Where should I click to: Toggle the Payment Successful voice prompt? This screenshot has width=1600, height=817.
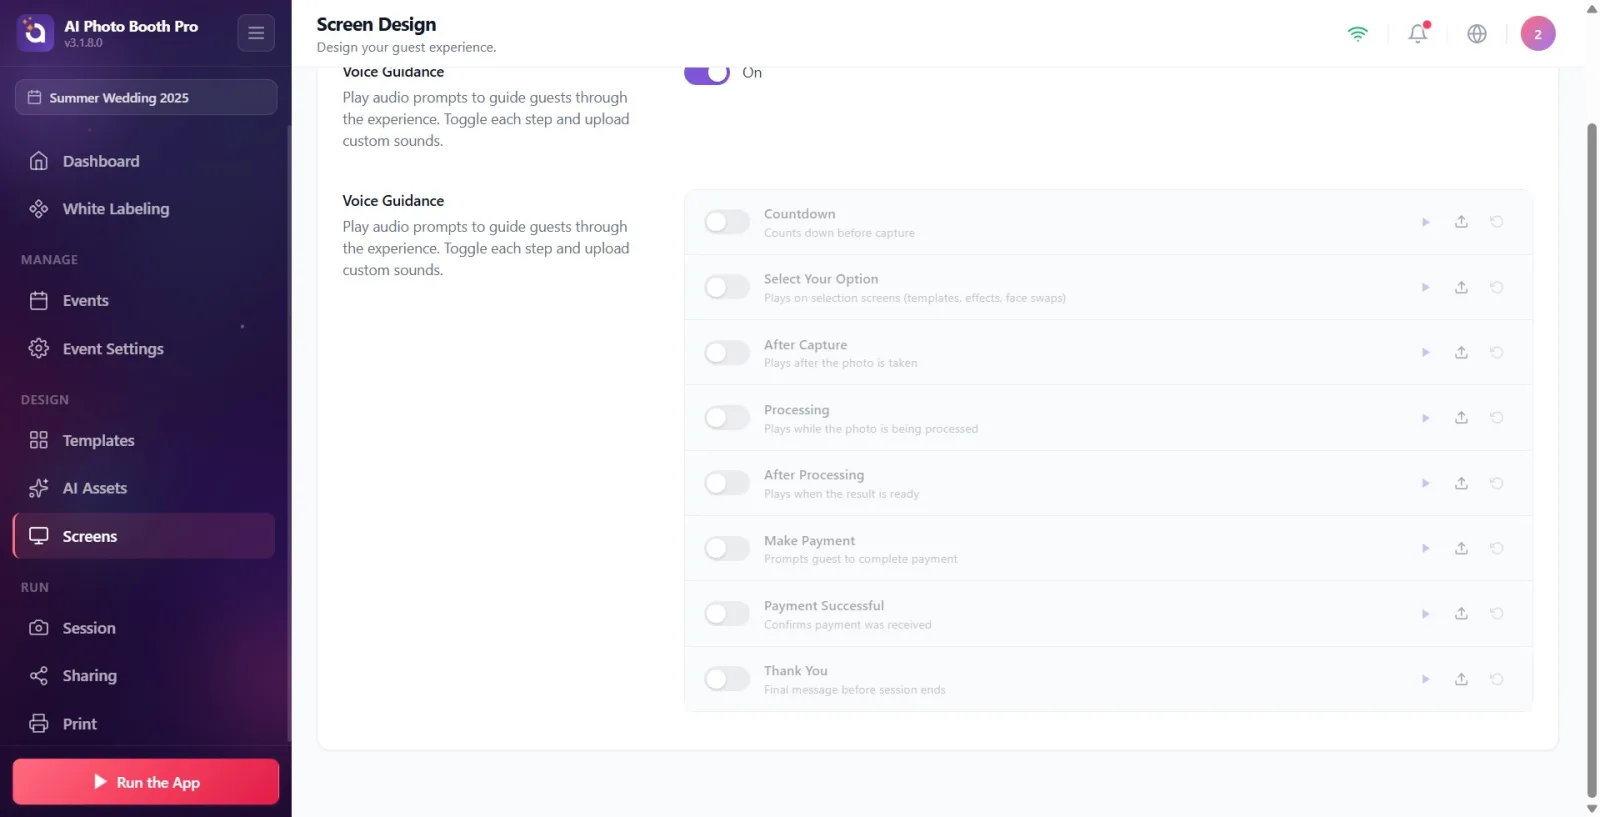(x=727, y=614)
